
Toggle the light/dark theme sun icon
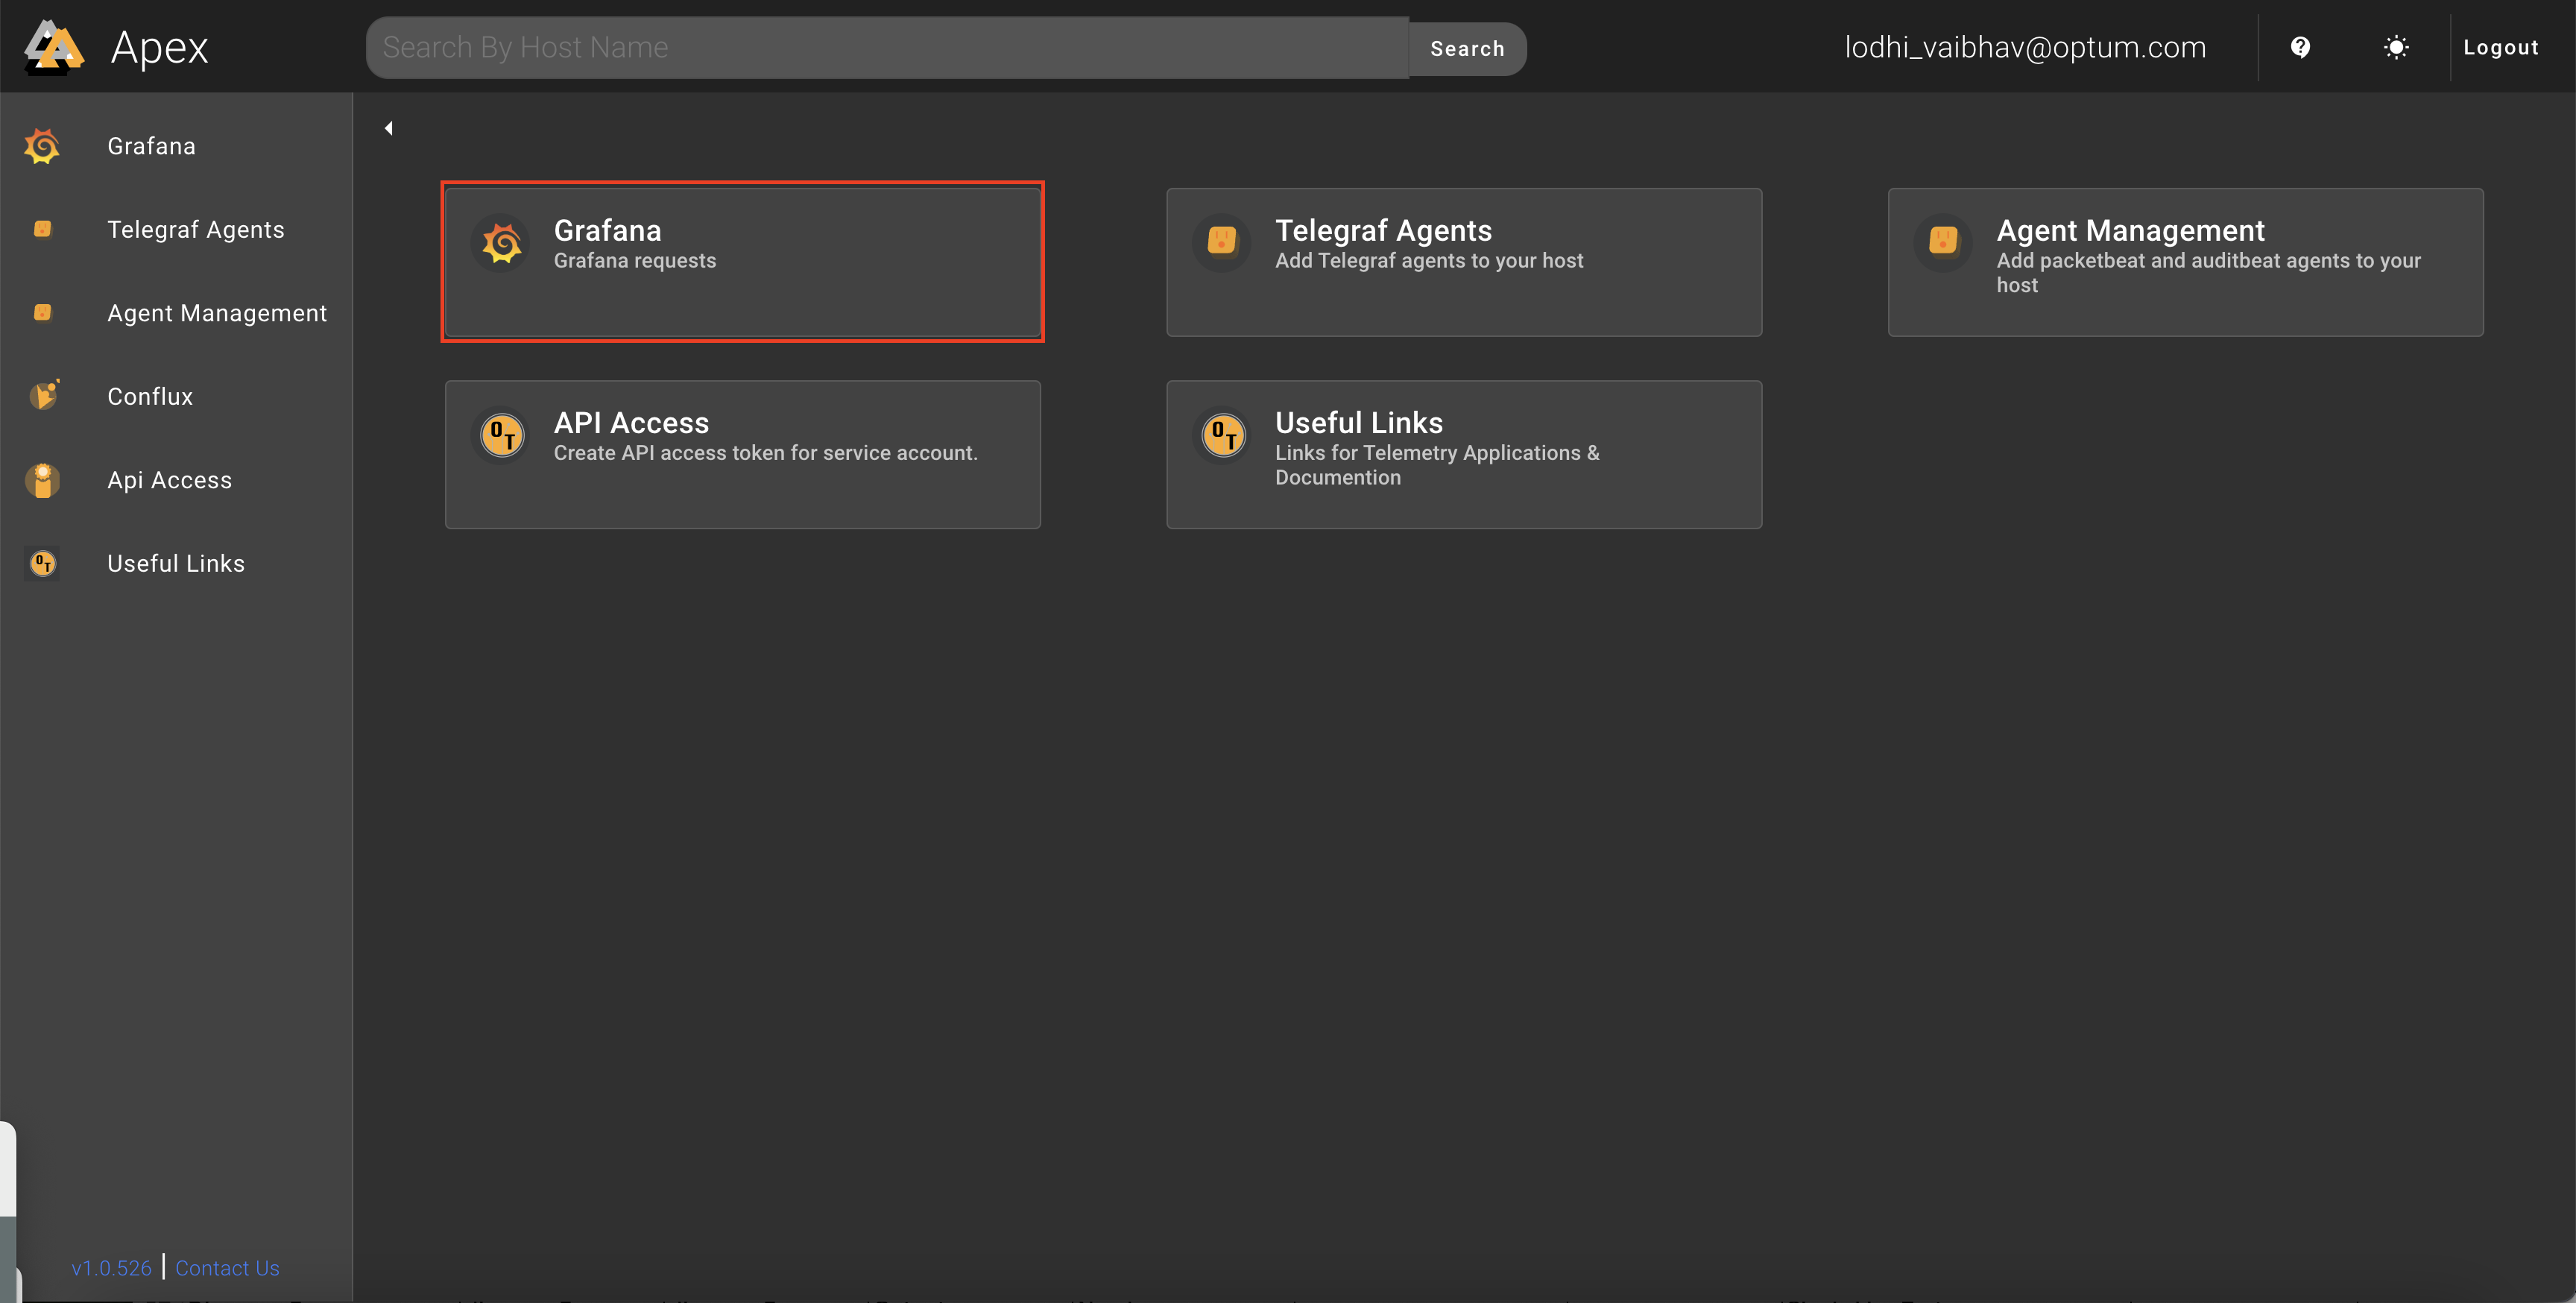[2396, 47]
